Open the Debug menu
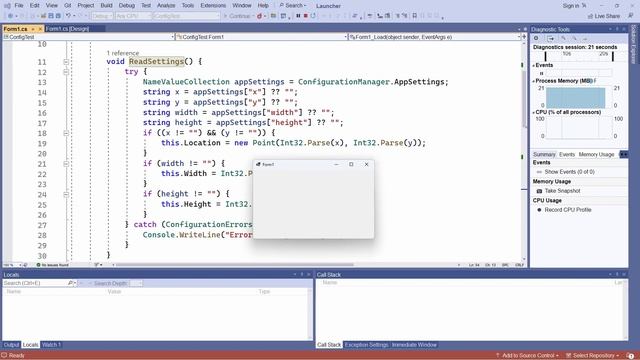This screenshot has height=360, width=640. [127, 6]
